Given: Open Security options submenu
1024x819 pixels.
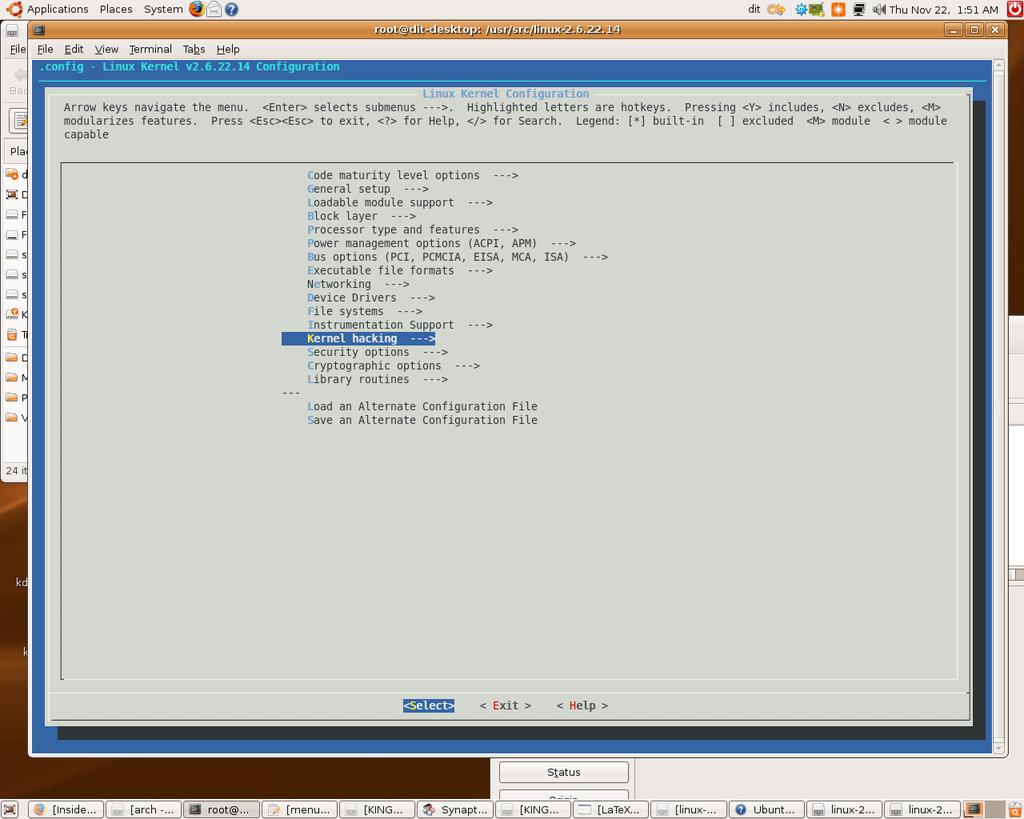Looking at the screenshot, I should pos(377,352).
